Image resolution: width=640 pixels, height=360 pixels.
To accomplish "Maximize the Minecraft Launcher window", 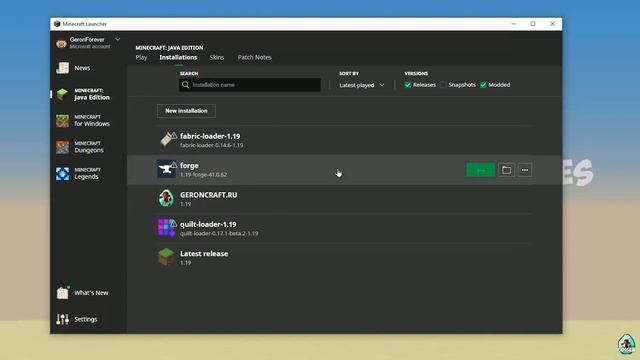I will [533, 24].
